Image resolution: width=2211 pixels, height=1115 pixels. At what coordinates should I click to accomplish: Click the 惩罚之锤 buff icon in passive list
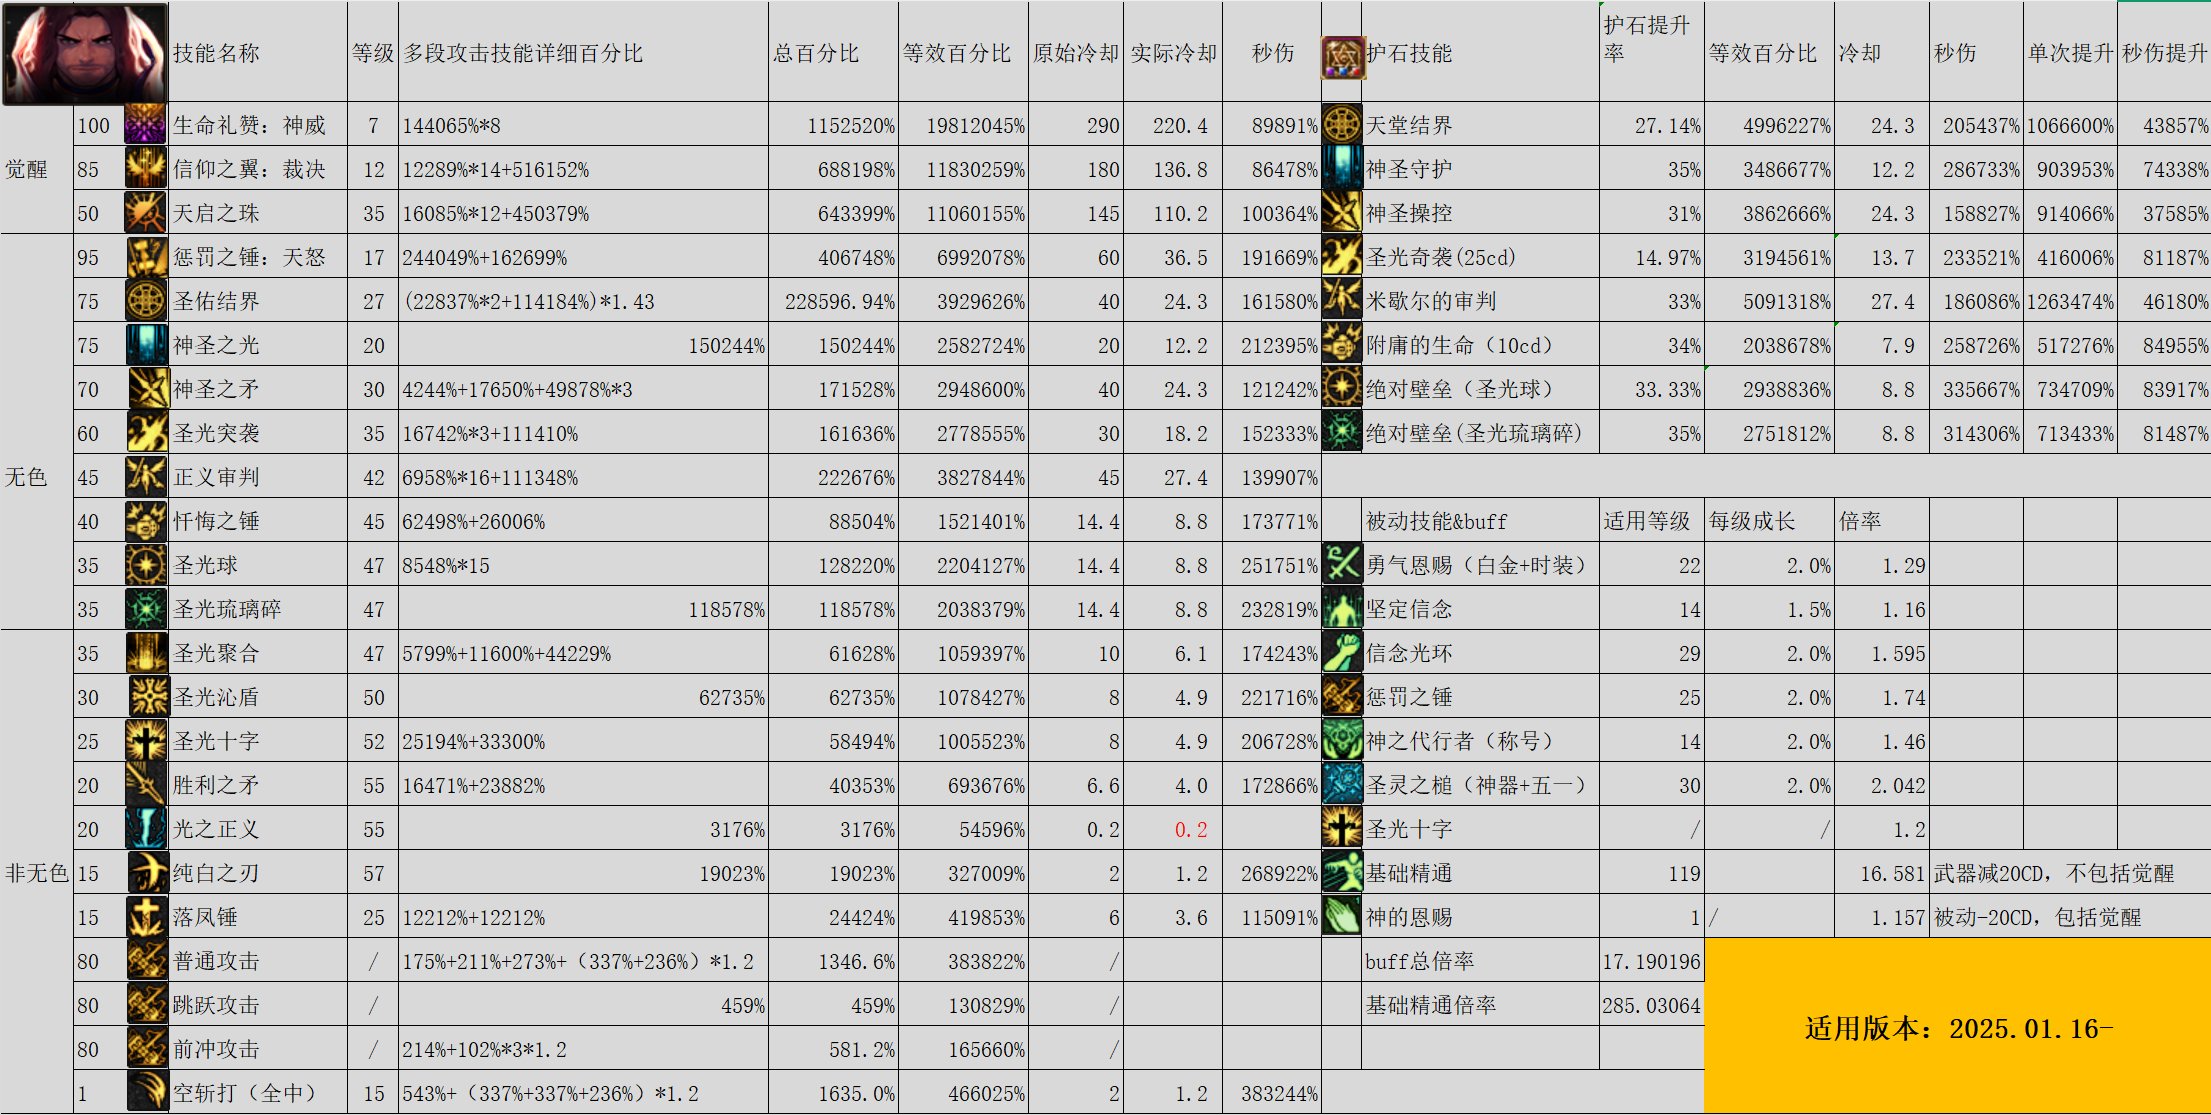(x=1342, y=697)
